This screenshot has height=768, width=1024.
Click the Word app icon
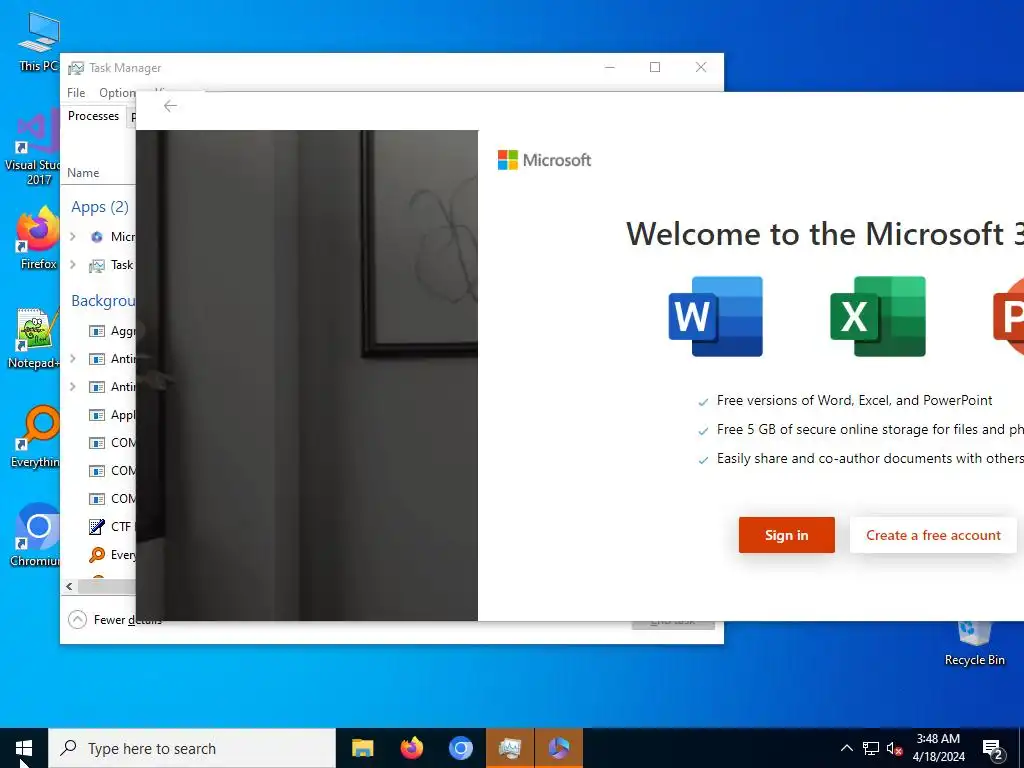coord(716,317)
